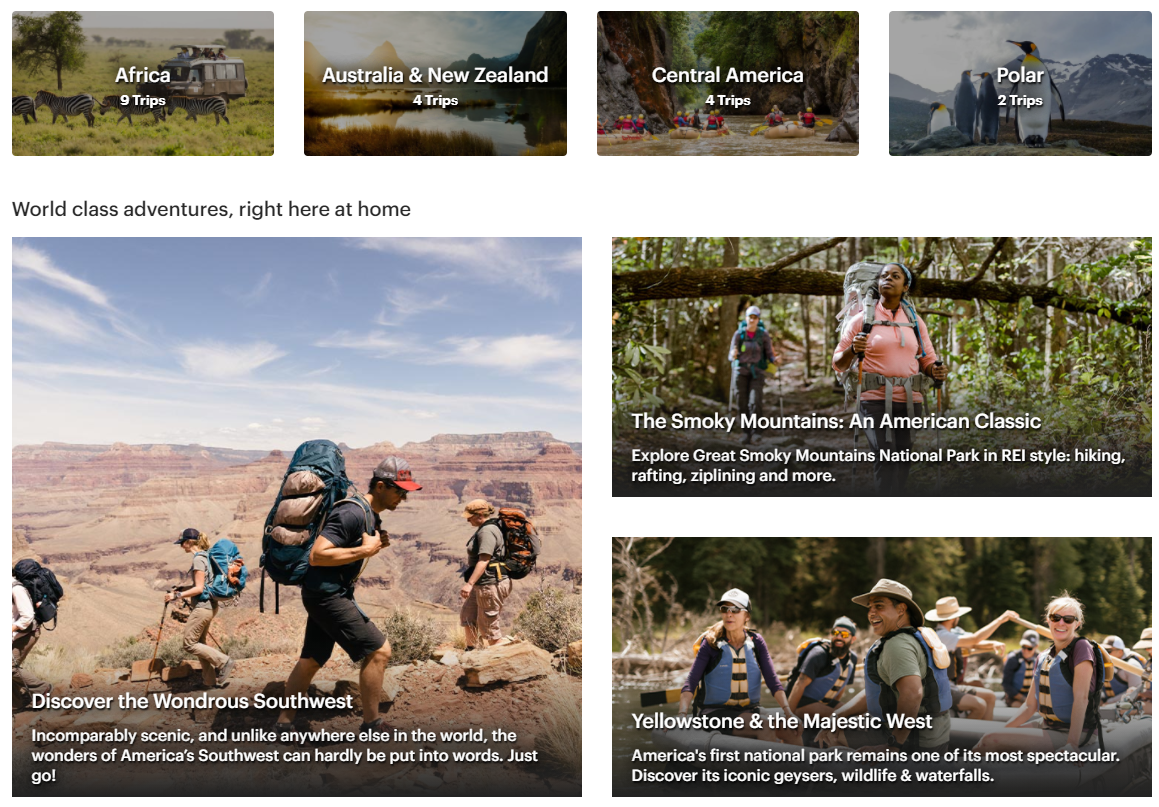Click the safari jeep in the Africa card
The image size is (1159, 807).
(x=203, y=70)
